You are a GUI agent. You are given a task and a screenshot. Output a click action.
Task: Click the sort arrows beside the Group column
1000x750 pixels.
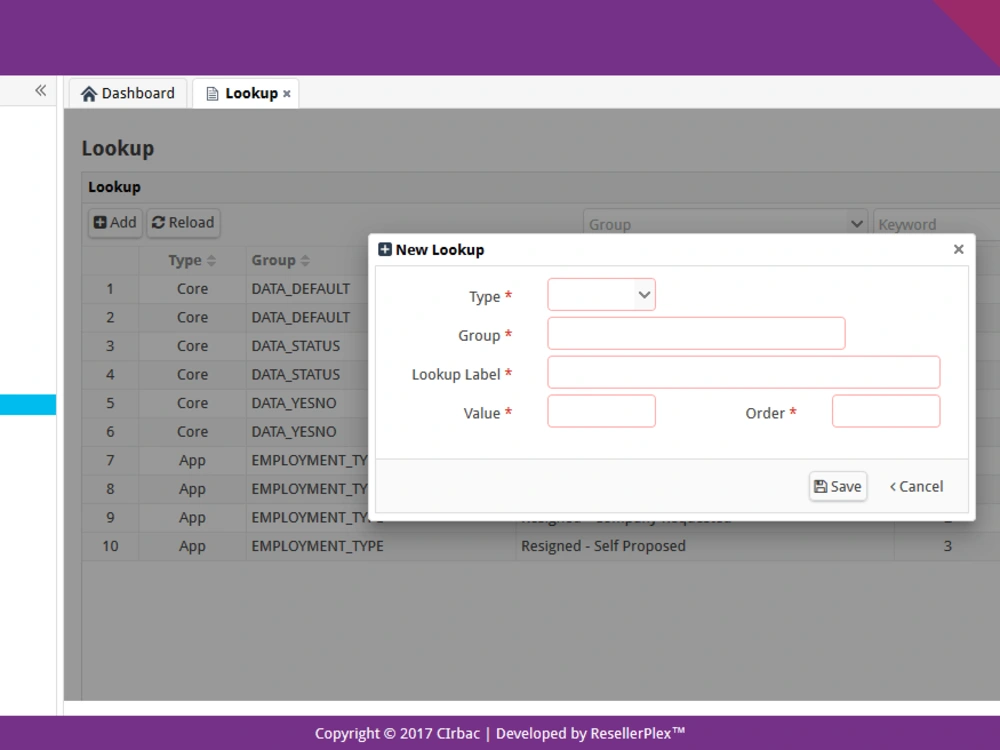(x=305, y=259)
